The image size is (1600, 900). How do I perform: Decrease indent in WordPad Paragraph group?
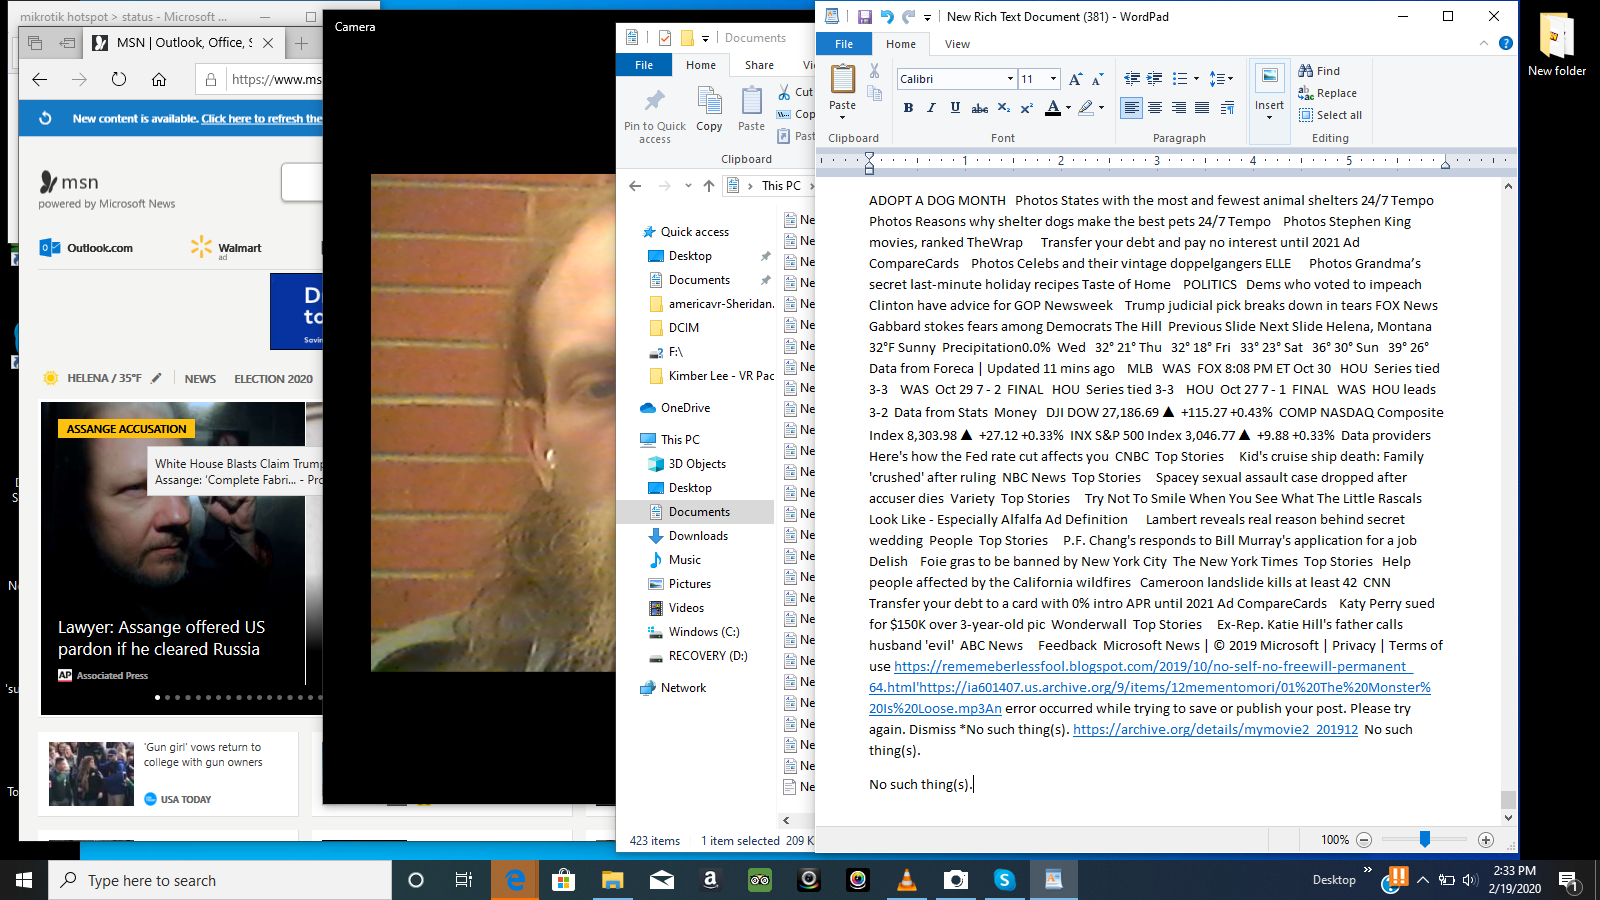[x=1132, y=79]
